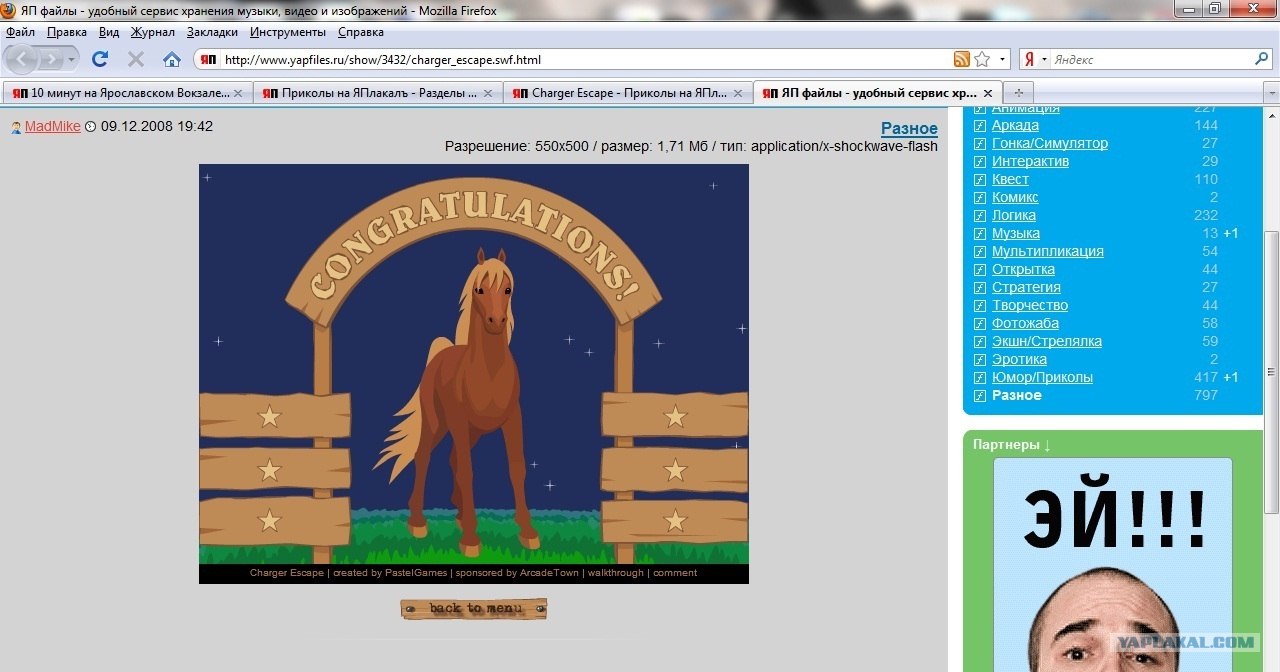The height and width of the screenshot is (672, 1280).
Task: Open a new tab with the plus button
Action: (1019, 93)
